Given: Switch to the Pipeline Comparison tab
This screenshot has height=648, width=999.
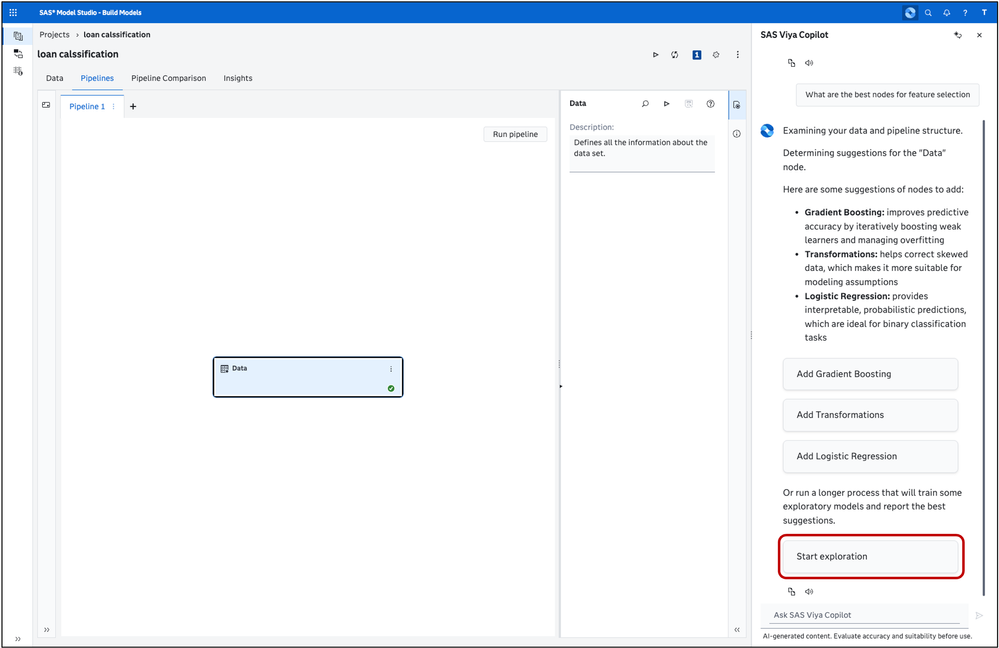Looking at the screenshot, I should 169,78.
